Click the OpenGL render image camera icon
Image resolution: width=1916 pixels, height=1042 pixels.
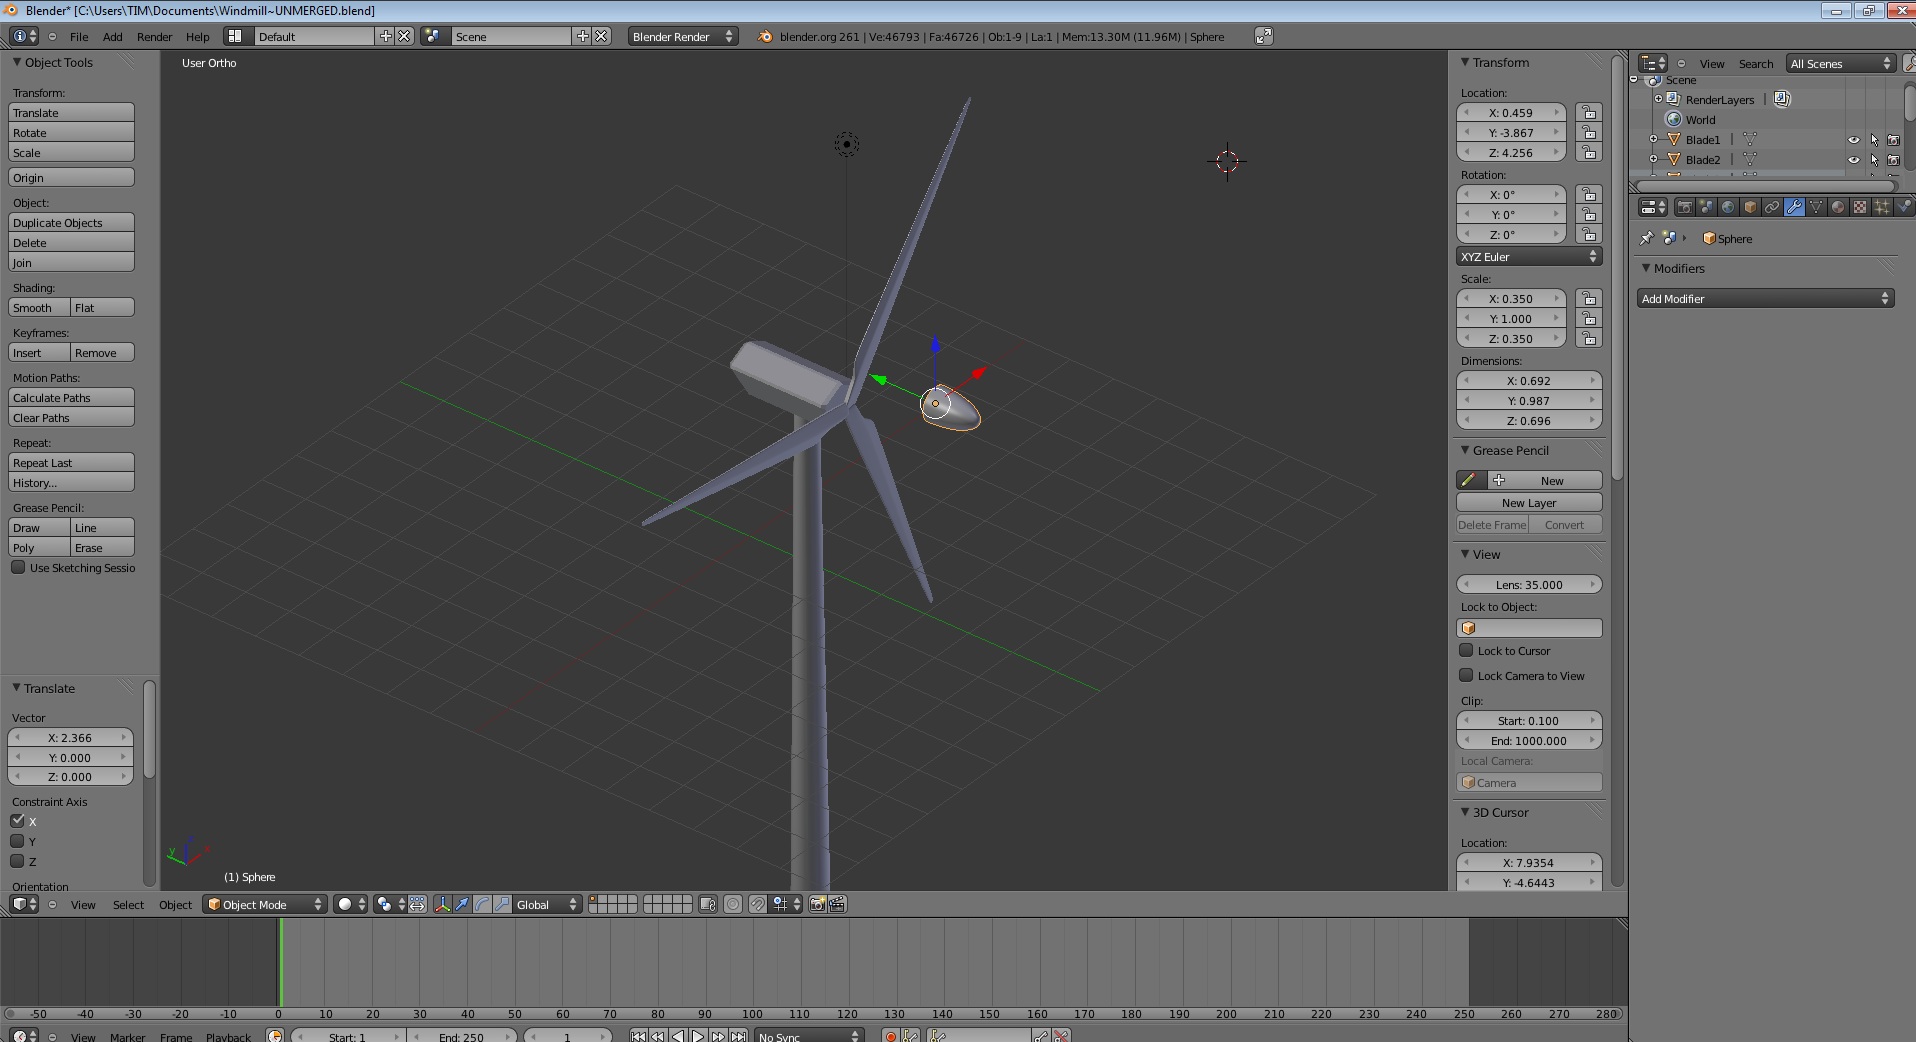point(817,904)
